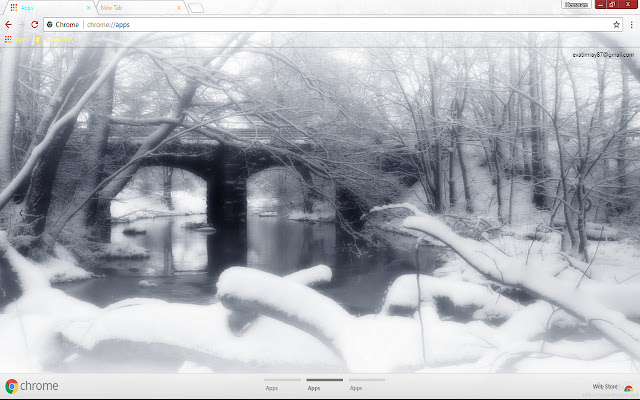Close the Apps tab
Screen dimensions: 640x400
(x=88, y=8)
